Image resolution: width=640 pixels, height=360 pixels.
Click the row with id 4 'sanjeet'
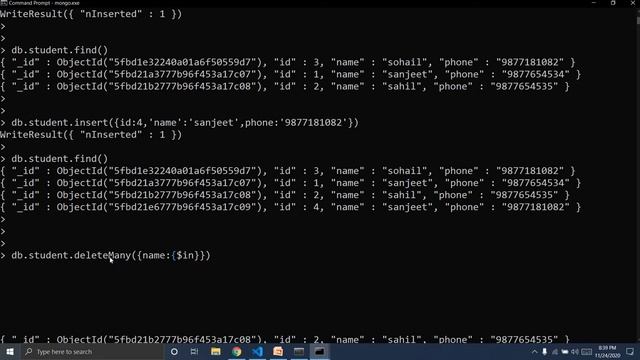pyautogui.click(x=291, y=207)
